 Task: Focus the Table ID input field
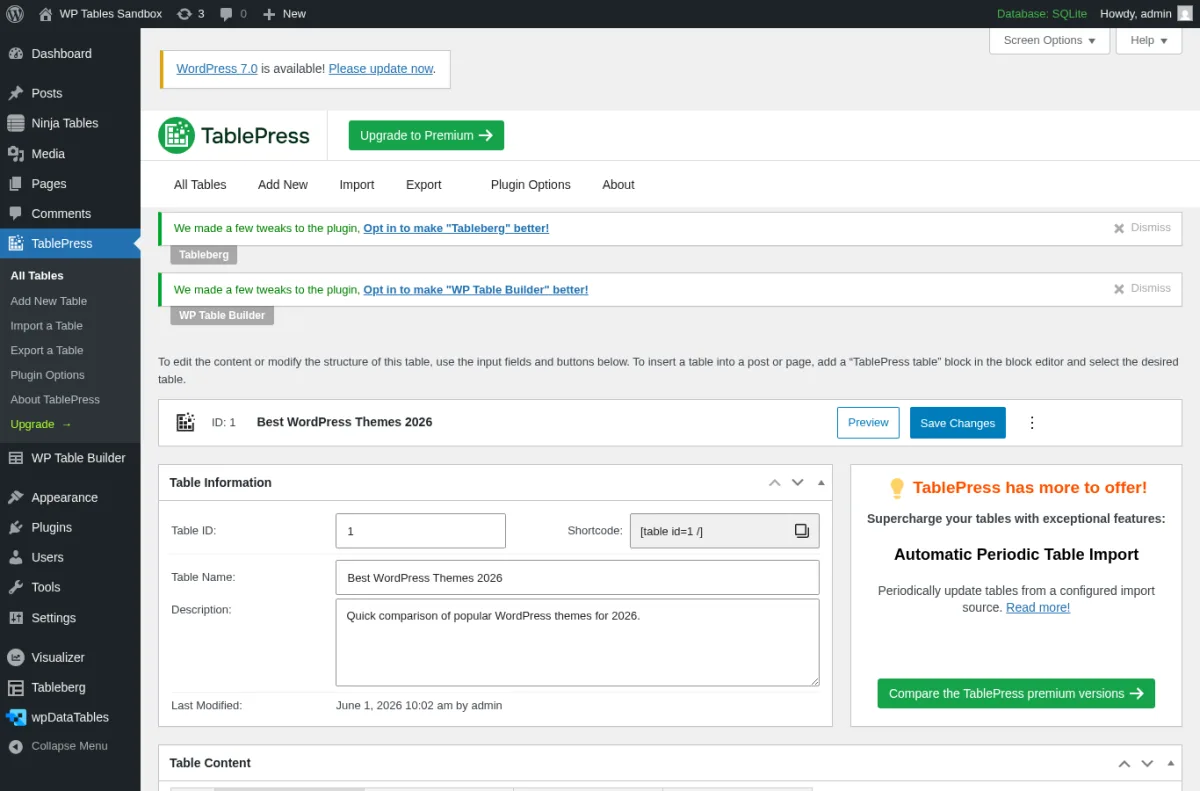pyautogui.click(x=421, y=531)
